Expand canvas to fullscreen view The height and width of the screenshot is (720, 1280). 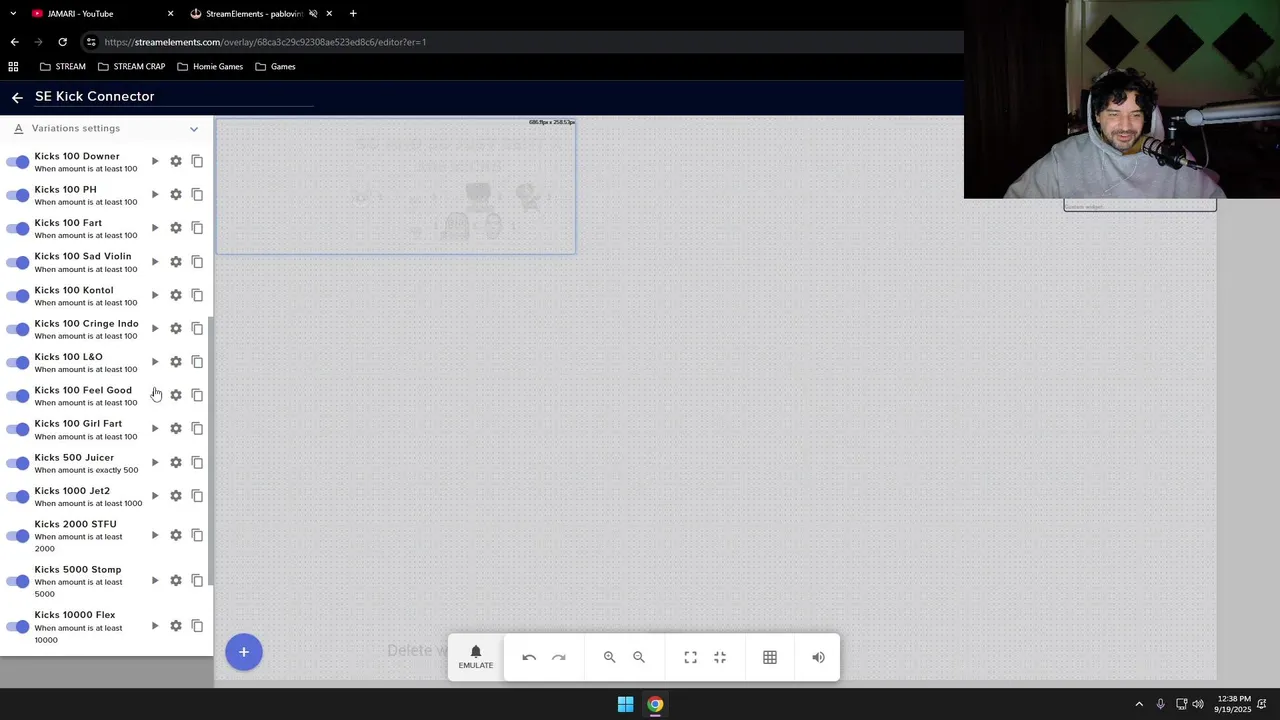point(690,657)
